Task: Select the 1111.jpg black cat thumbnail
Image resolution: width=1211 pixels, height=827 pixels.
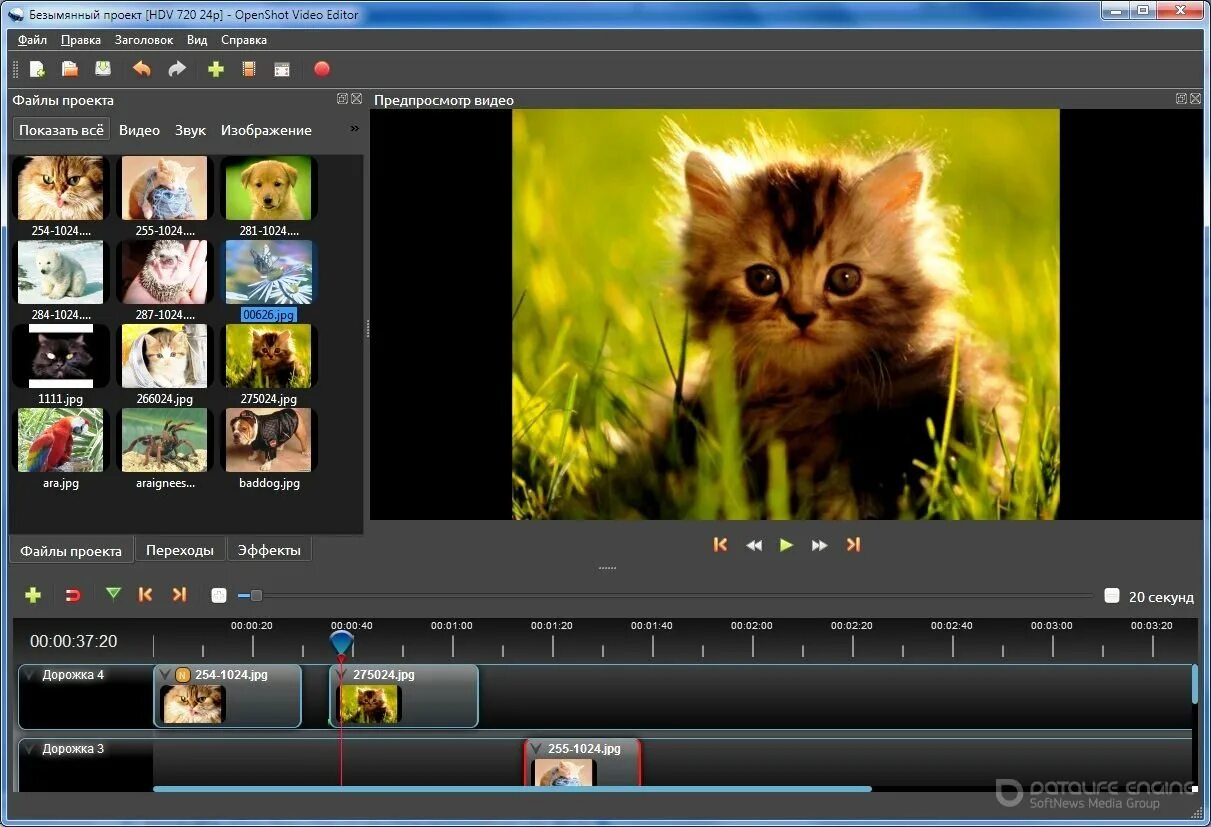Action: (61, 356)
